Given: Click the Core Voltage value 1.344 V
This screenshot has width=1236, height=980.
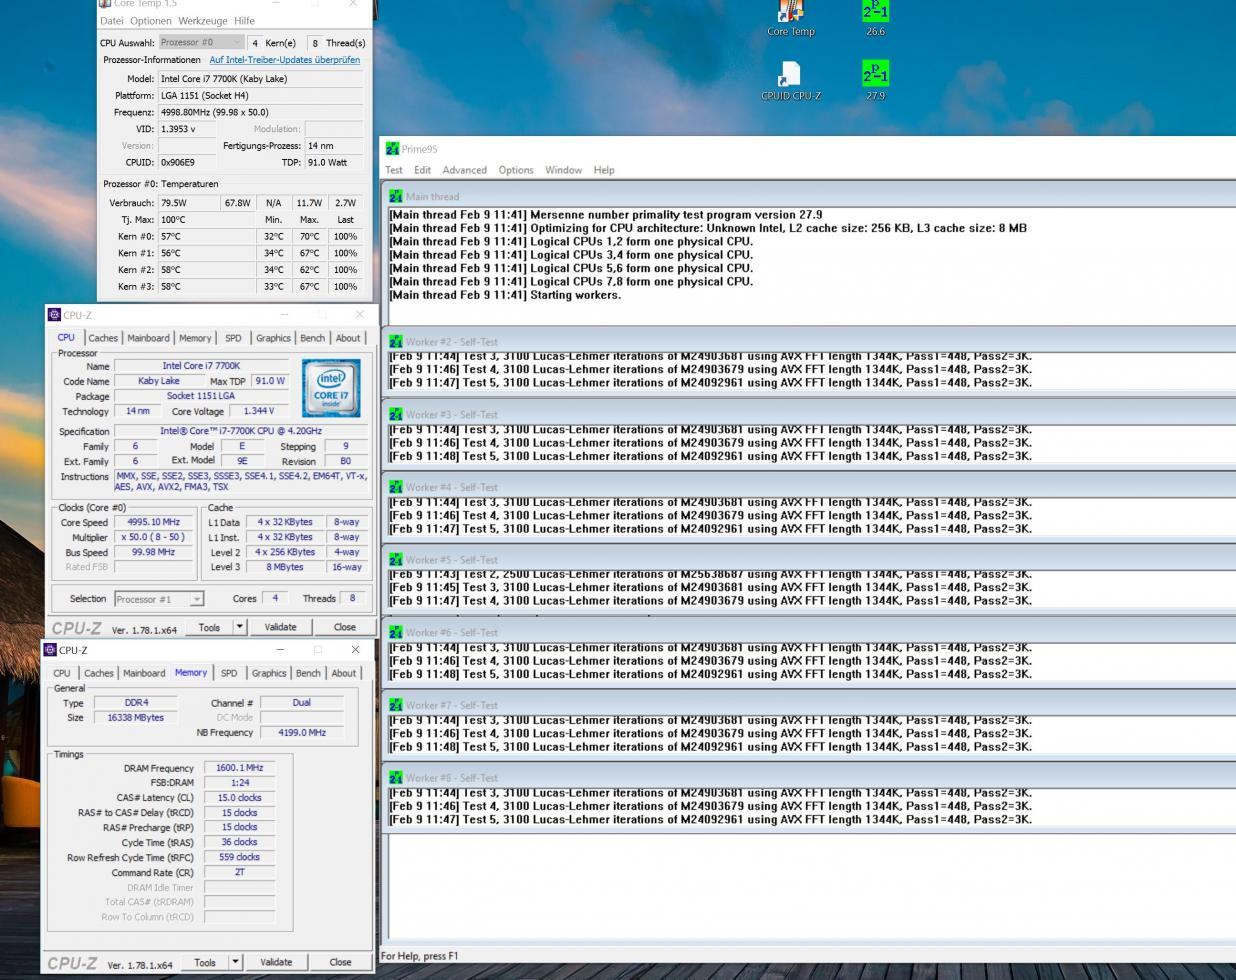Looking at the screenshot, I should pos(259,411).
